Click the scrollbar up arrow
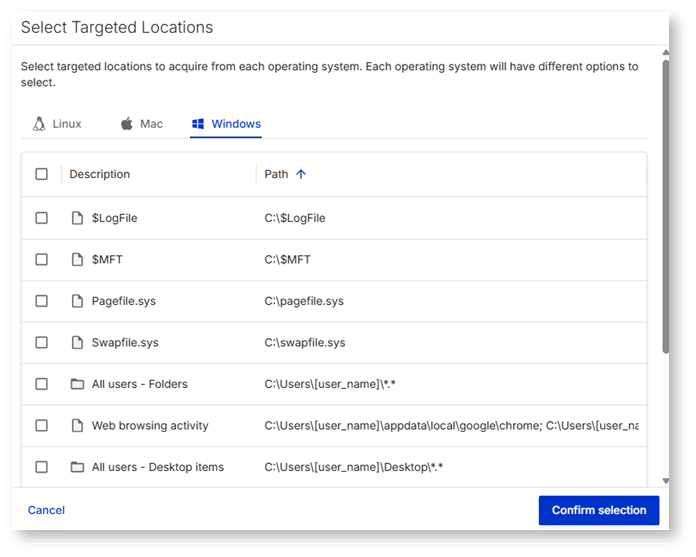The width and height of the screenshot is (696, 557). pyautogui.click(x=665, y=52)
